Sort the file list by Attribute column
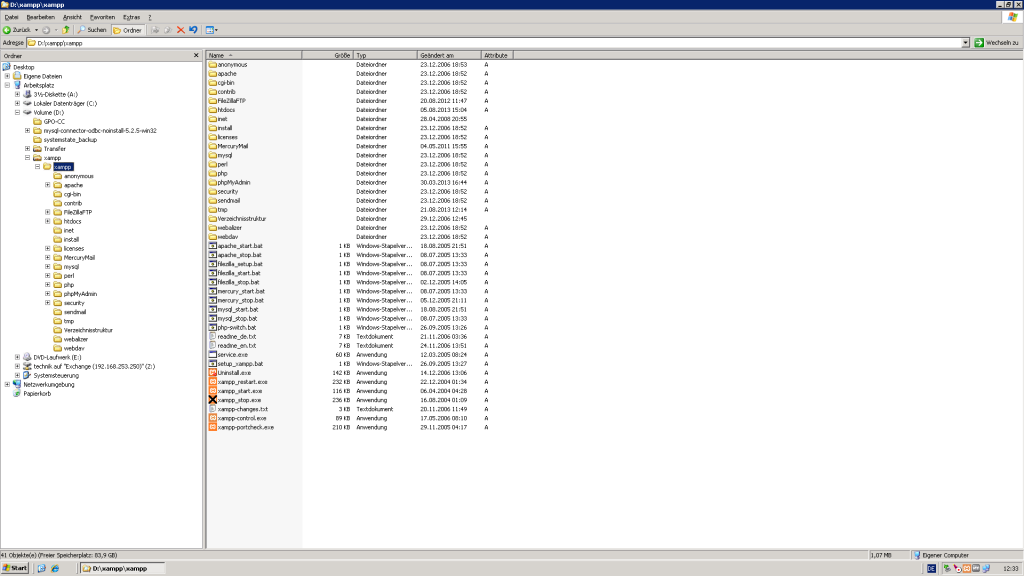 497,56
